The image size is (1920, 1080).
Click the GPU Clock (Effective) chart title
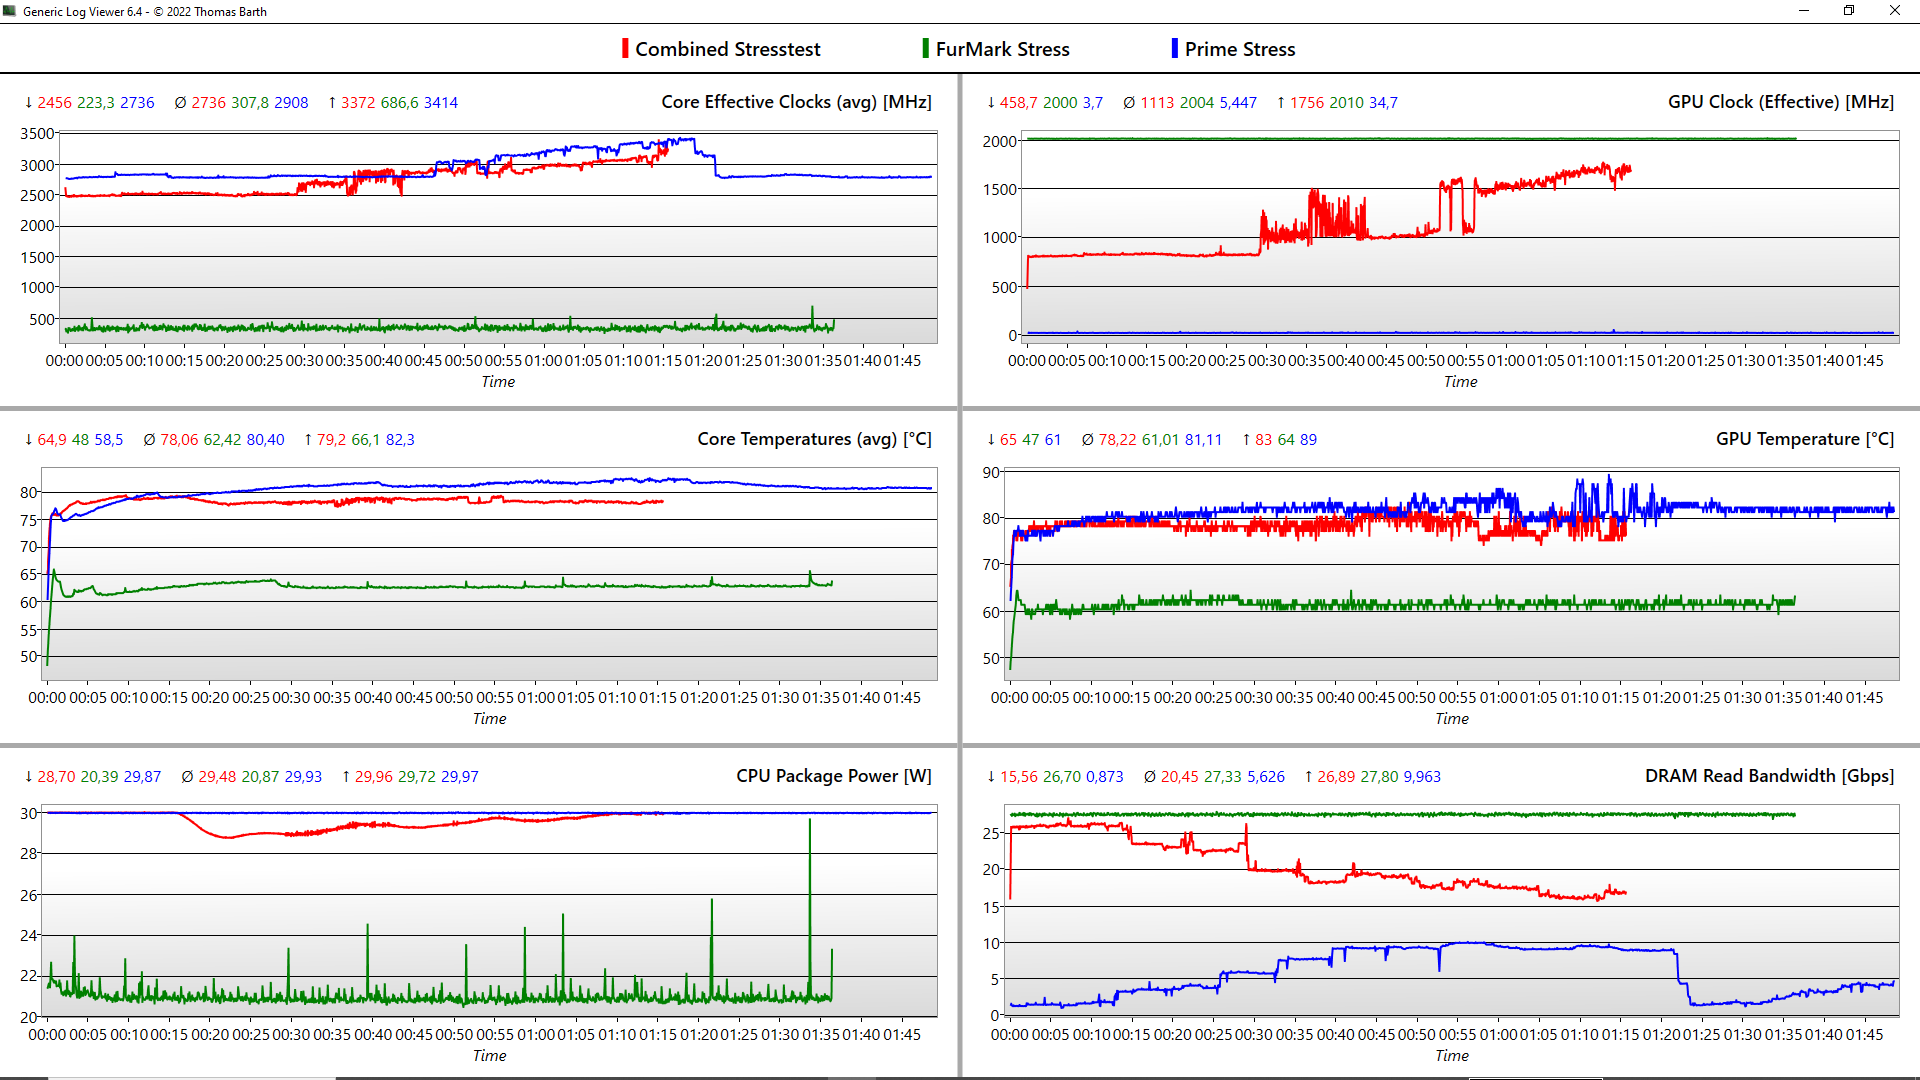(x=1780, y=102)
